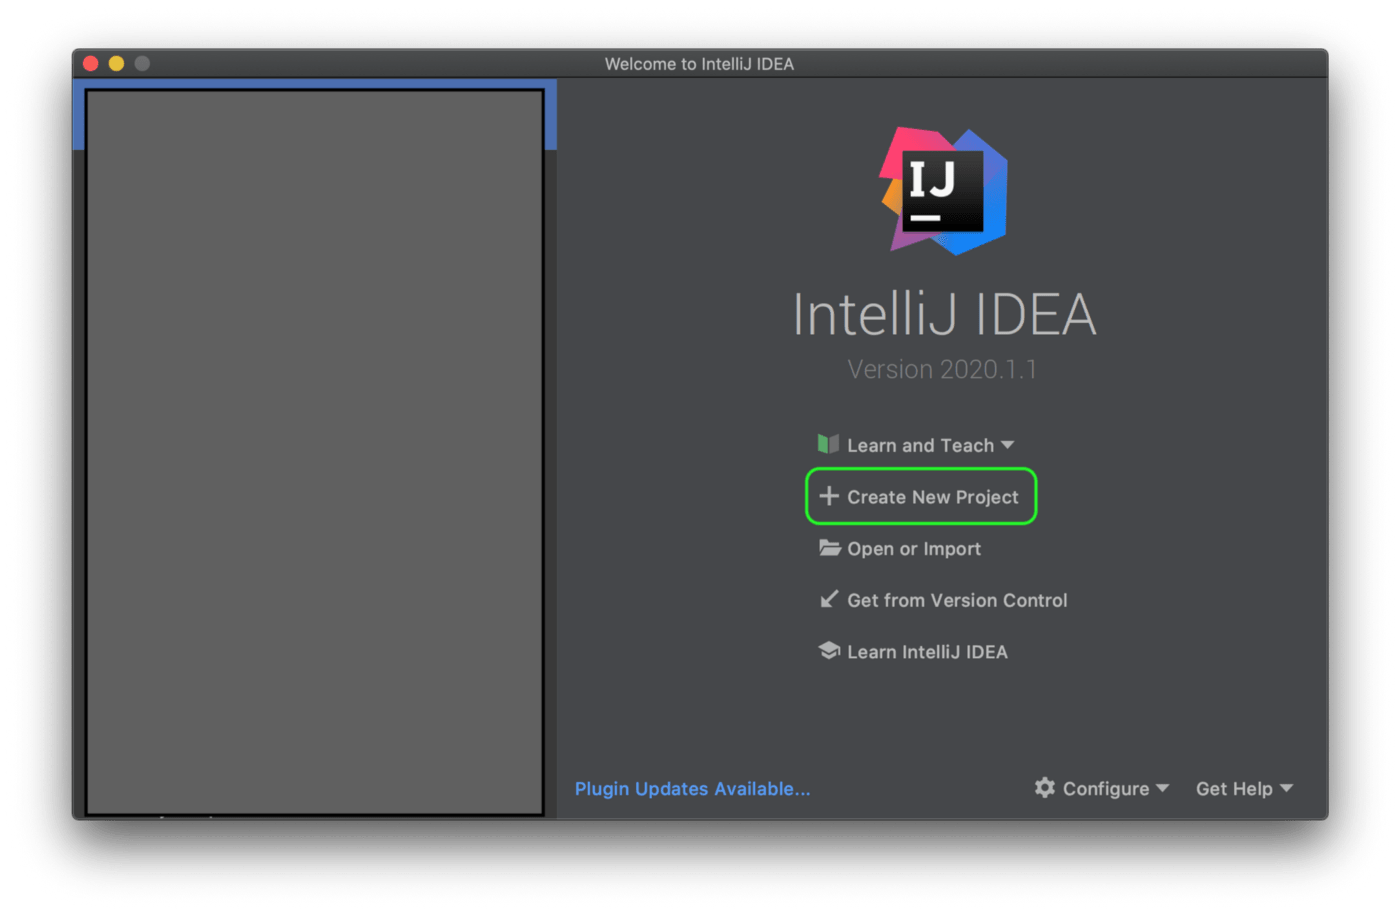
Task: Expand the Get Help dropdown arrow
Action: click(1286, 788)
